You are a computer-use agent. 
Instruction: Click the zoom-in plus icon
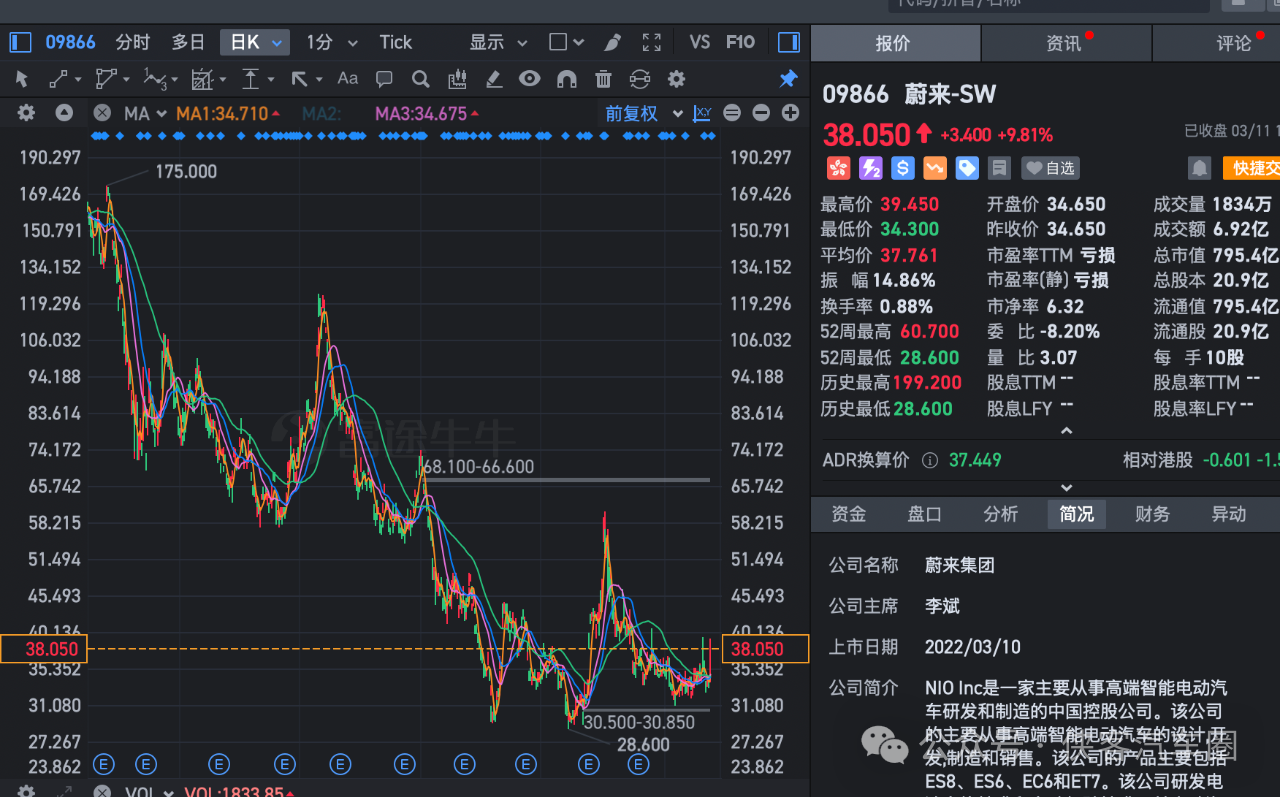[x=790, y=113]
